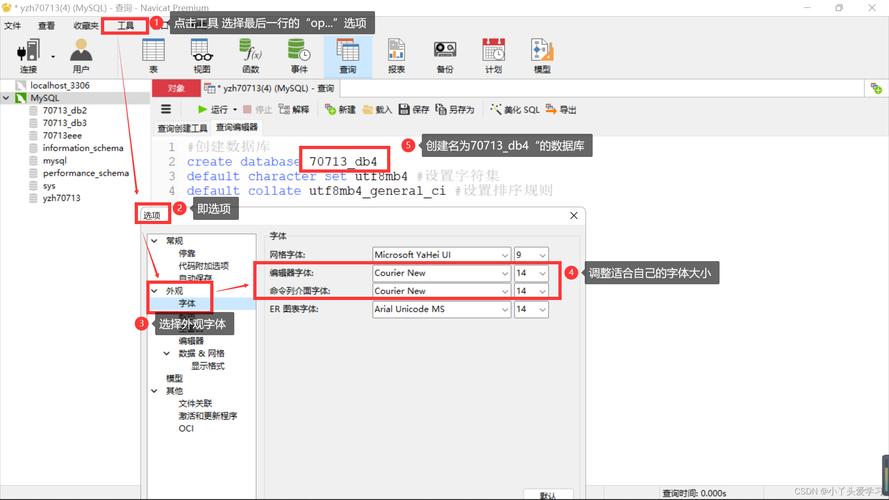
Task: Create a new query with 新建
Action: 340,109
